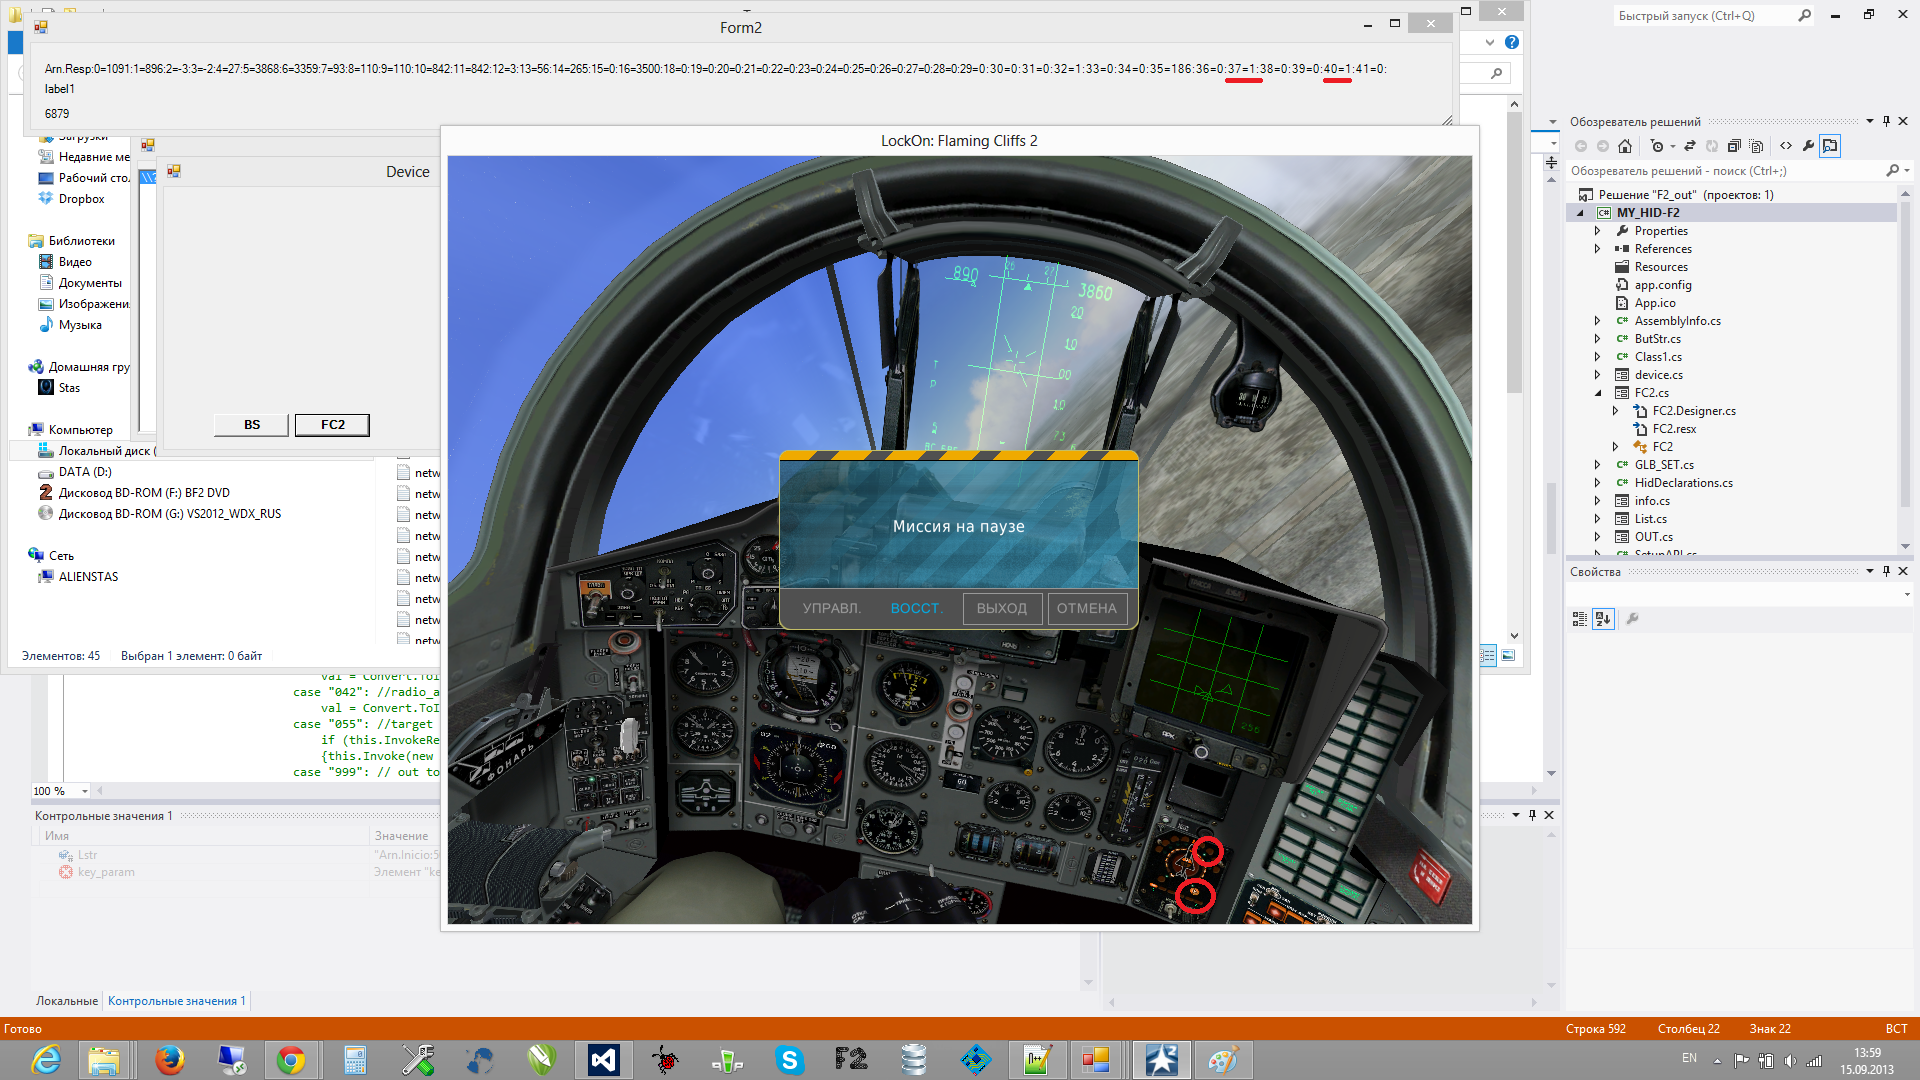Click the ladybug debugger icon on taskbar

click(x=665, y=1059)
